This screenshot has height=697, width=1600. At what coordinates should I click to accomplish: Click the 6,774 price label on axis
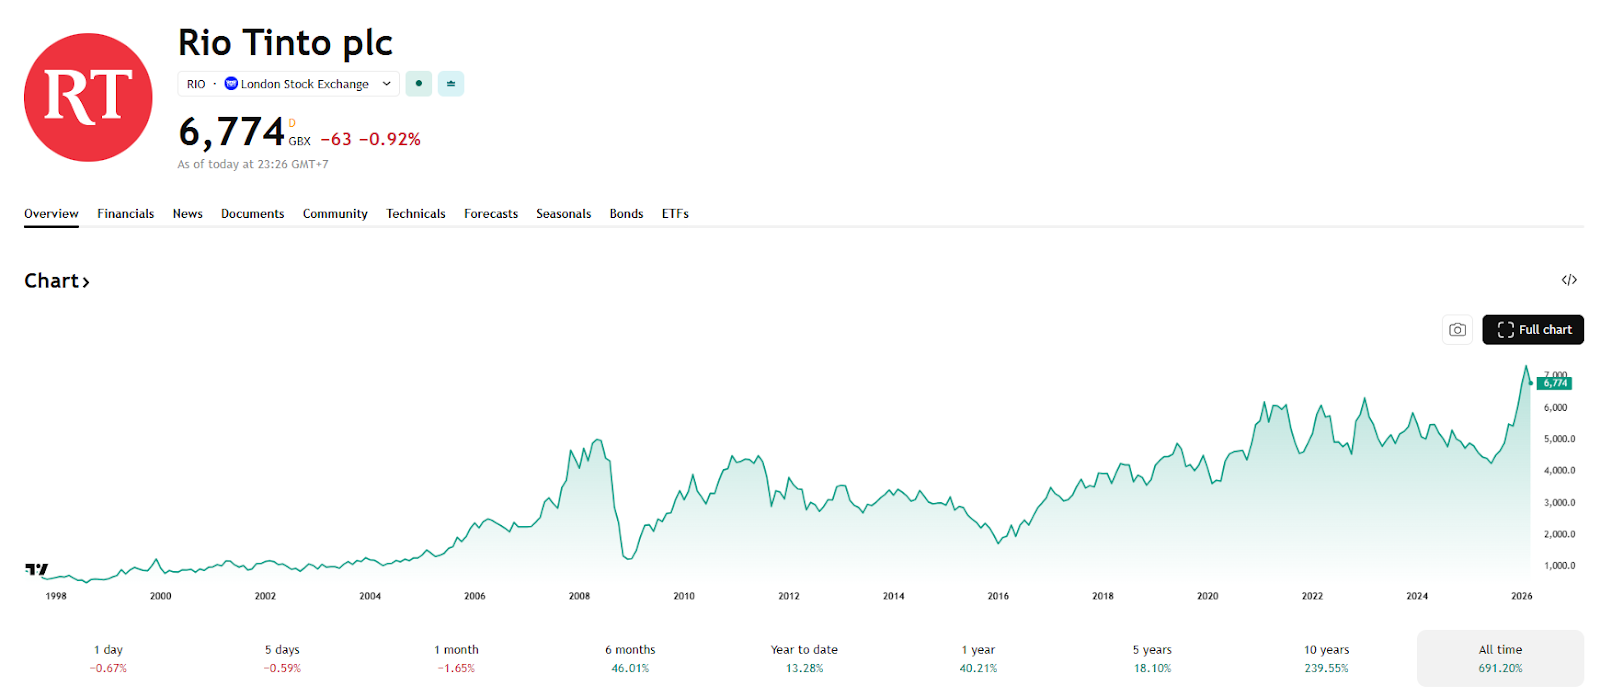[x=1555, y=383]
